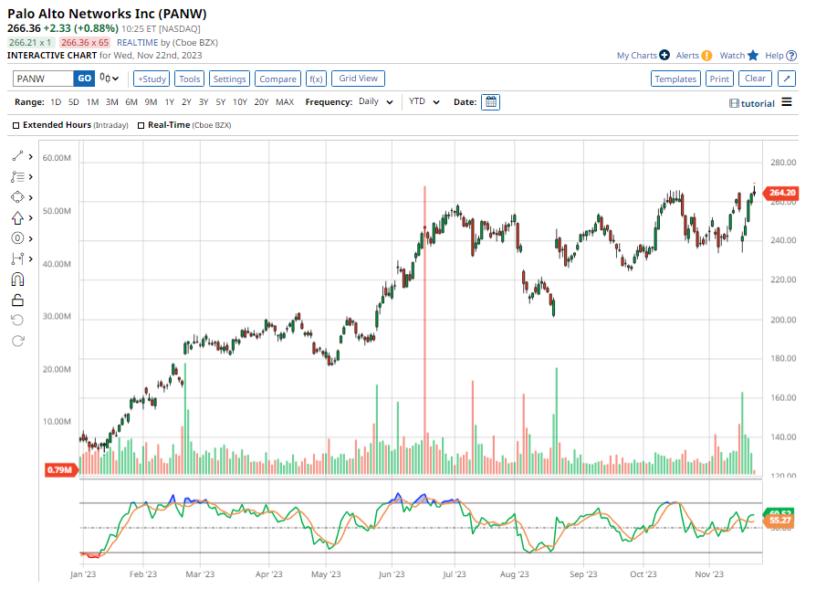The image size is (816, 600).
Task: Click the 0.79M volume marker
Action: click(x=61, y=470)
